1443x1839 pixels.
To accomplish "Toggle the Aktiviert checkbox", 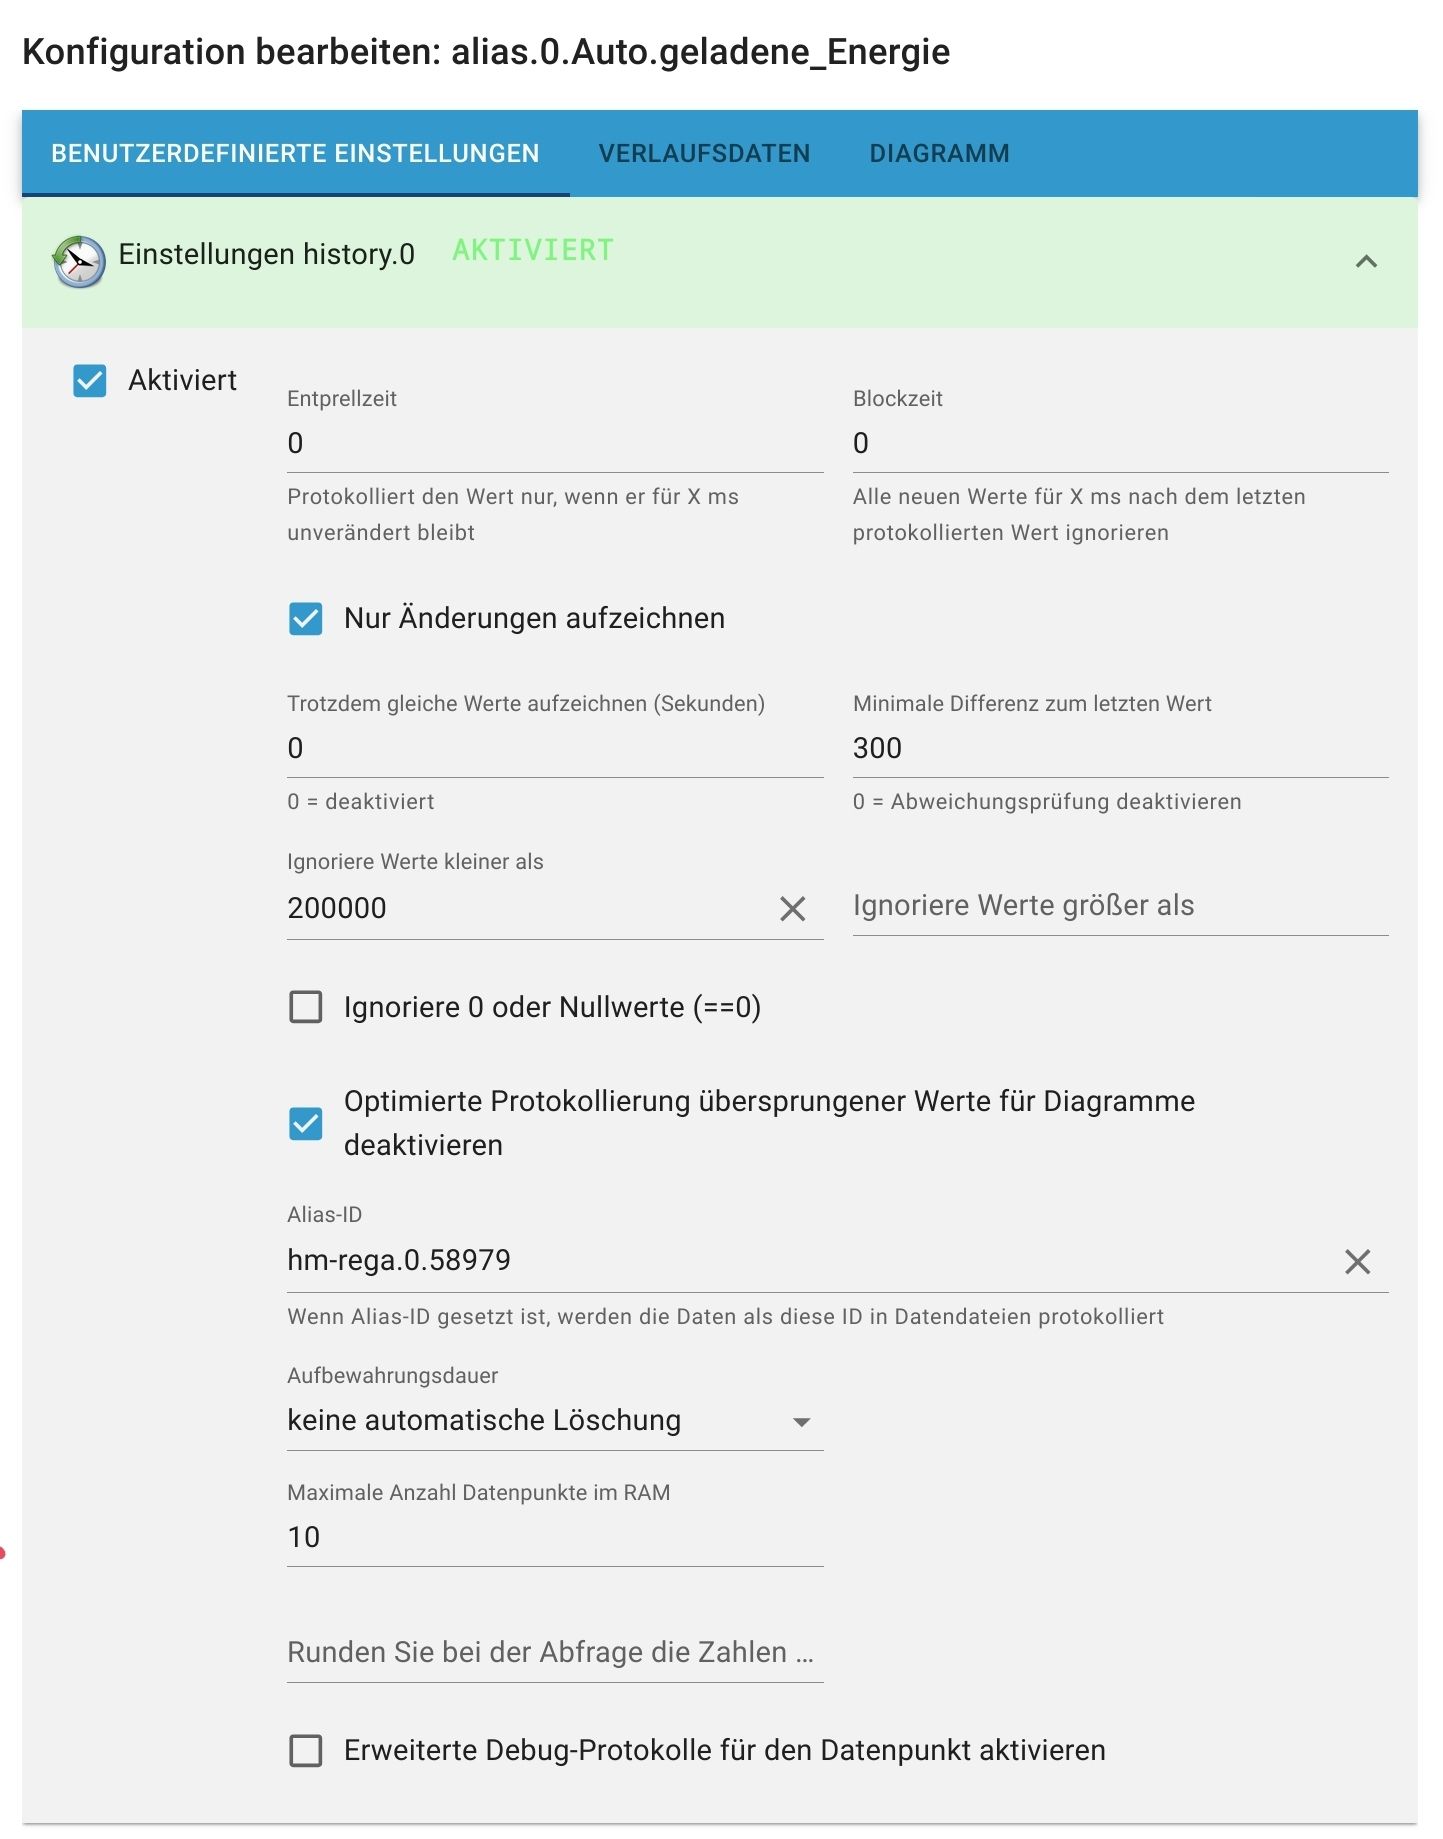I will click(90, 381).
